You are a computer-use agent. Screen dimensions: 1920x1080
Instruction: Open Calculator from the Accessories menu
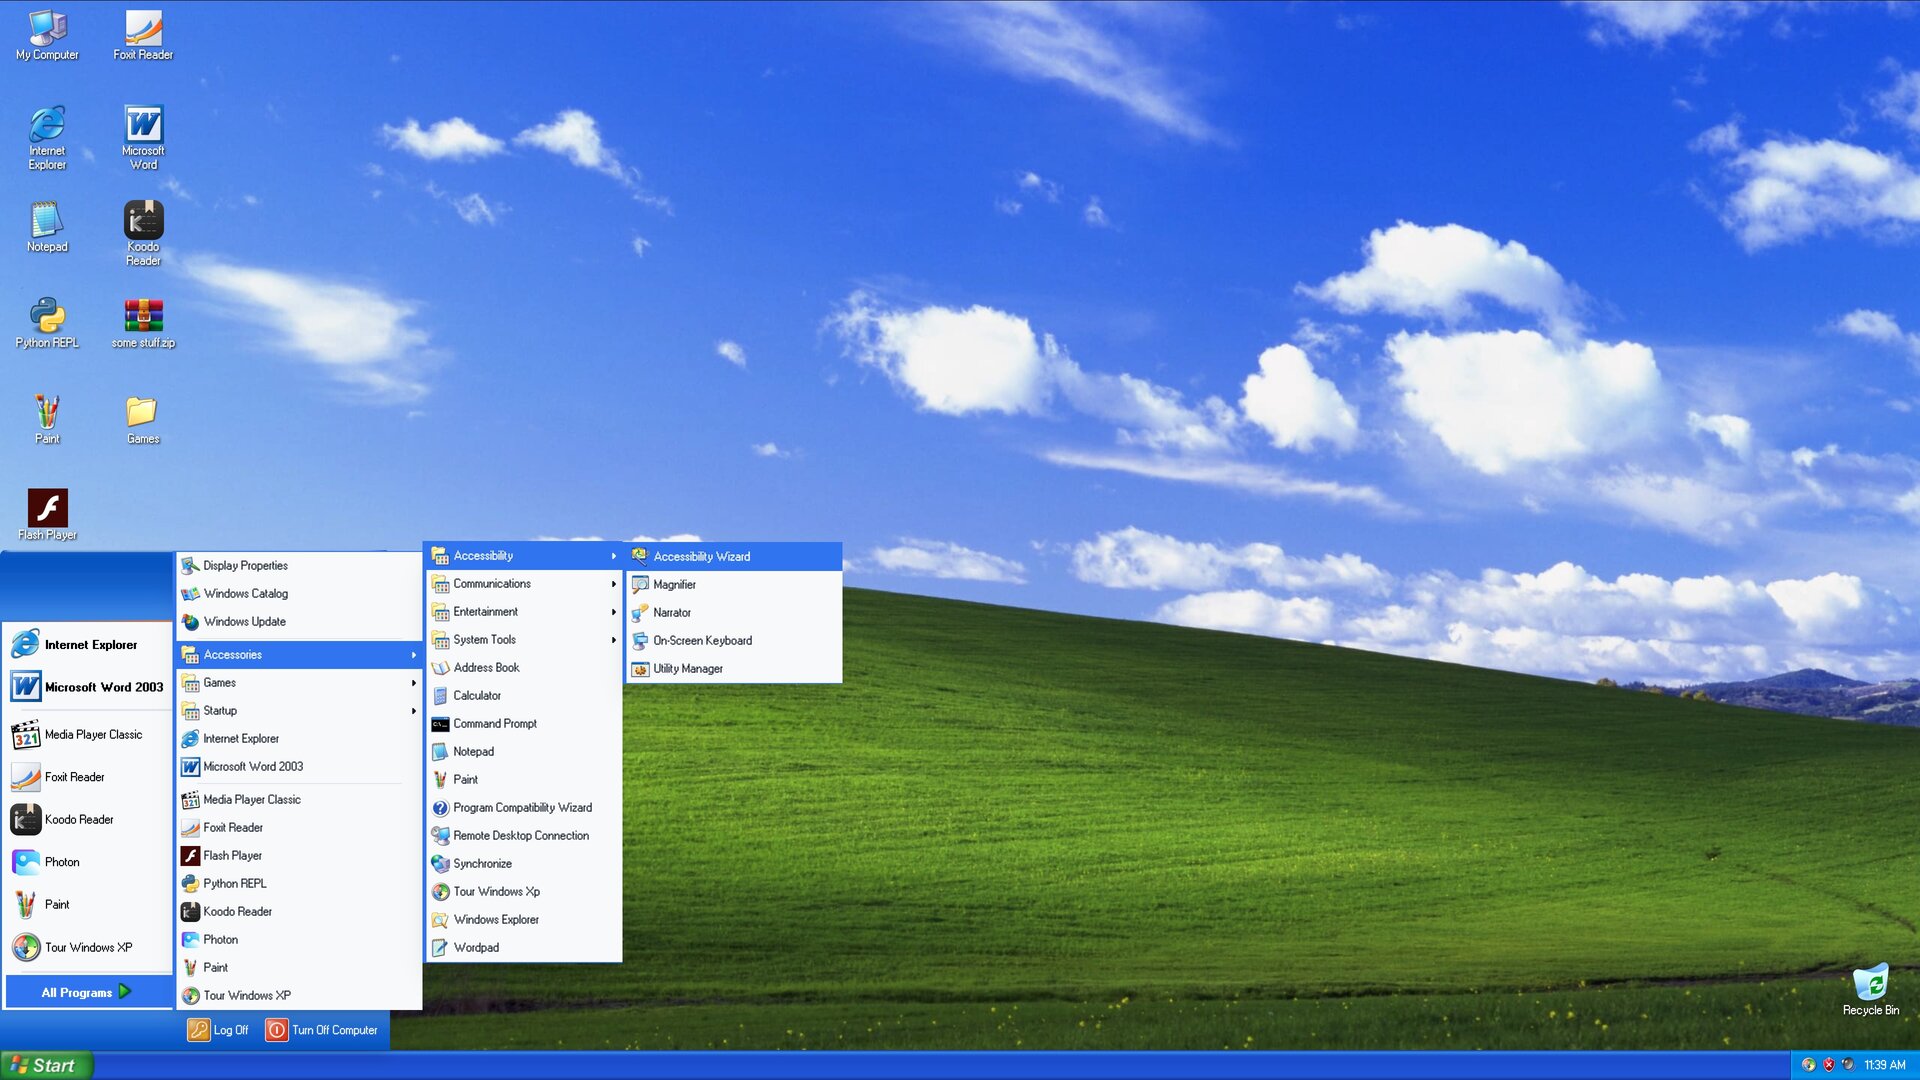477,696
